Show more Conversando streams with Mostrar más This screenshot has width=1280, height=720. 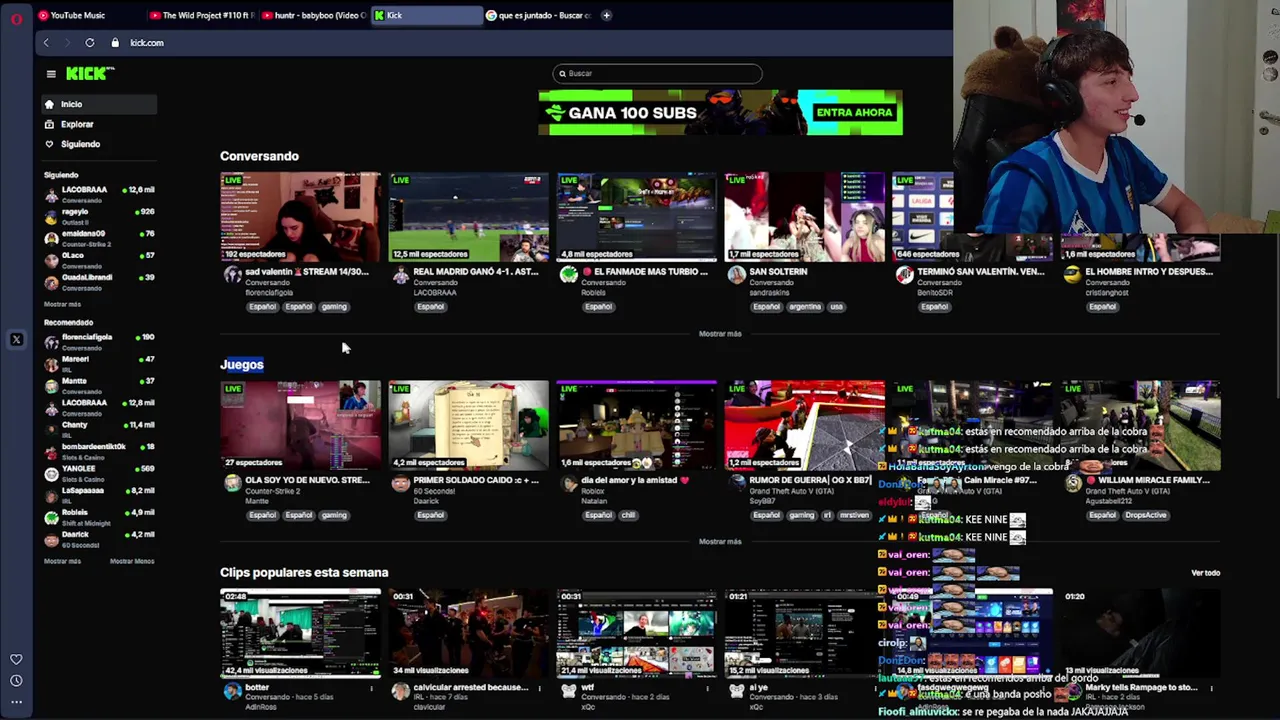(x=720, y=334)
